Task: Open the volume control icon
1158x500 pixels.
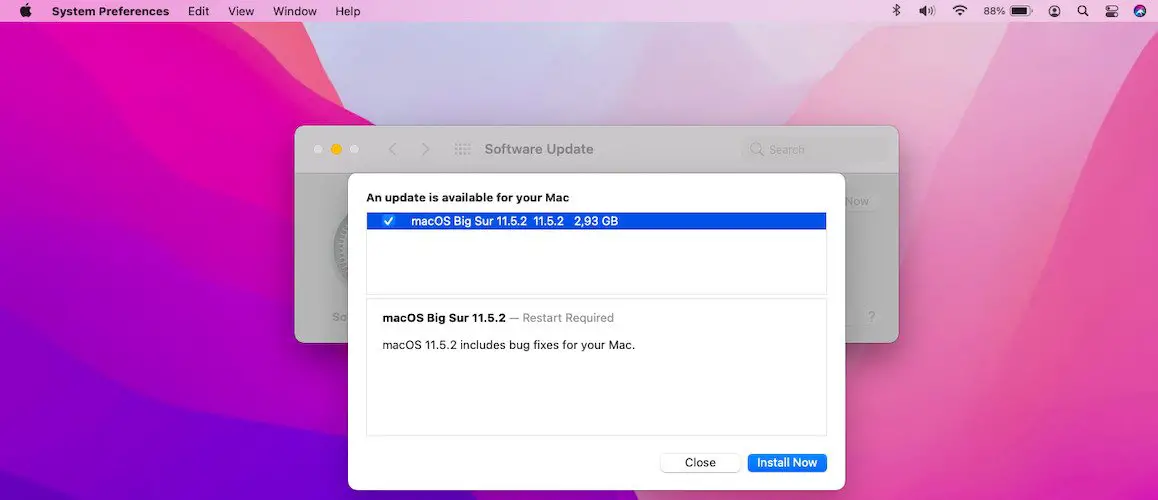Action: pyautogui.click(x=927, y=11)
